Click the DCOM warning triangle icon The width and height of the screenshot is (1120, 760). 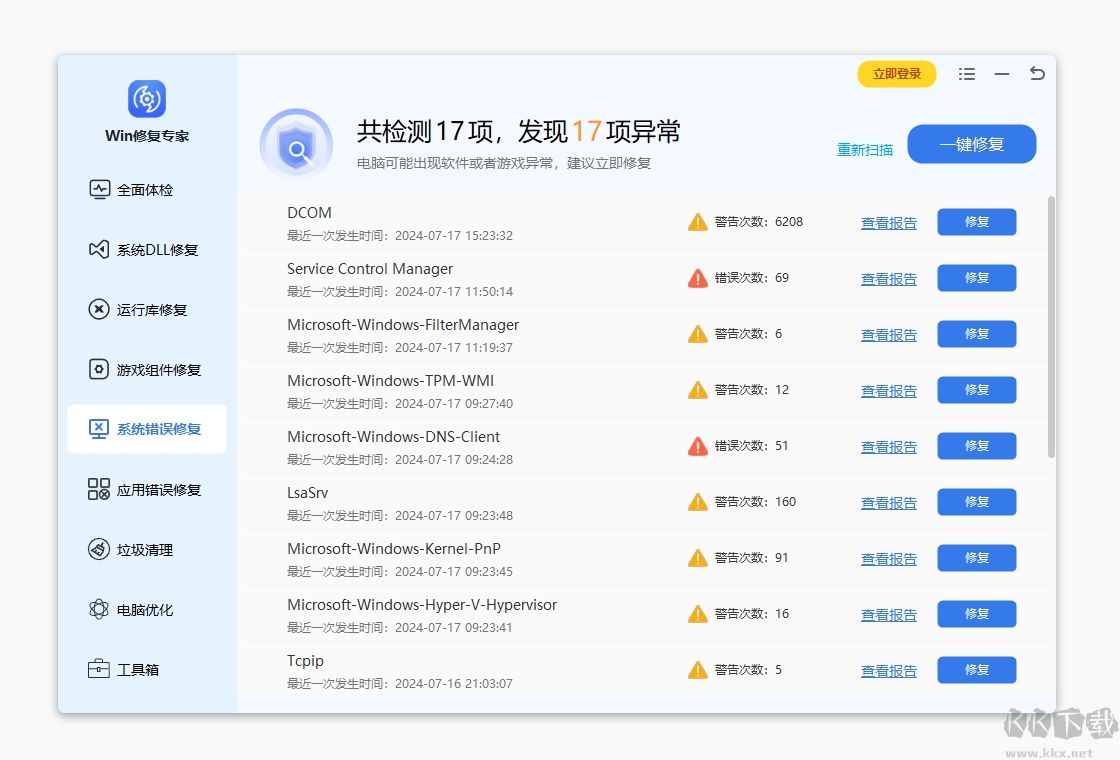tap(697, 222)
